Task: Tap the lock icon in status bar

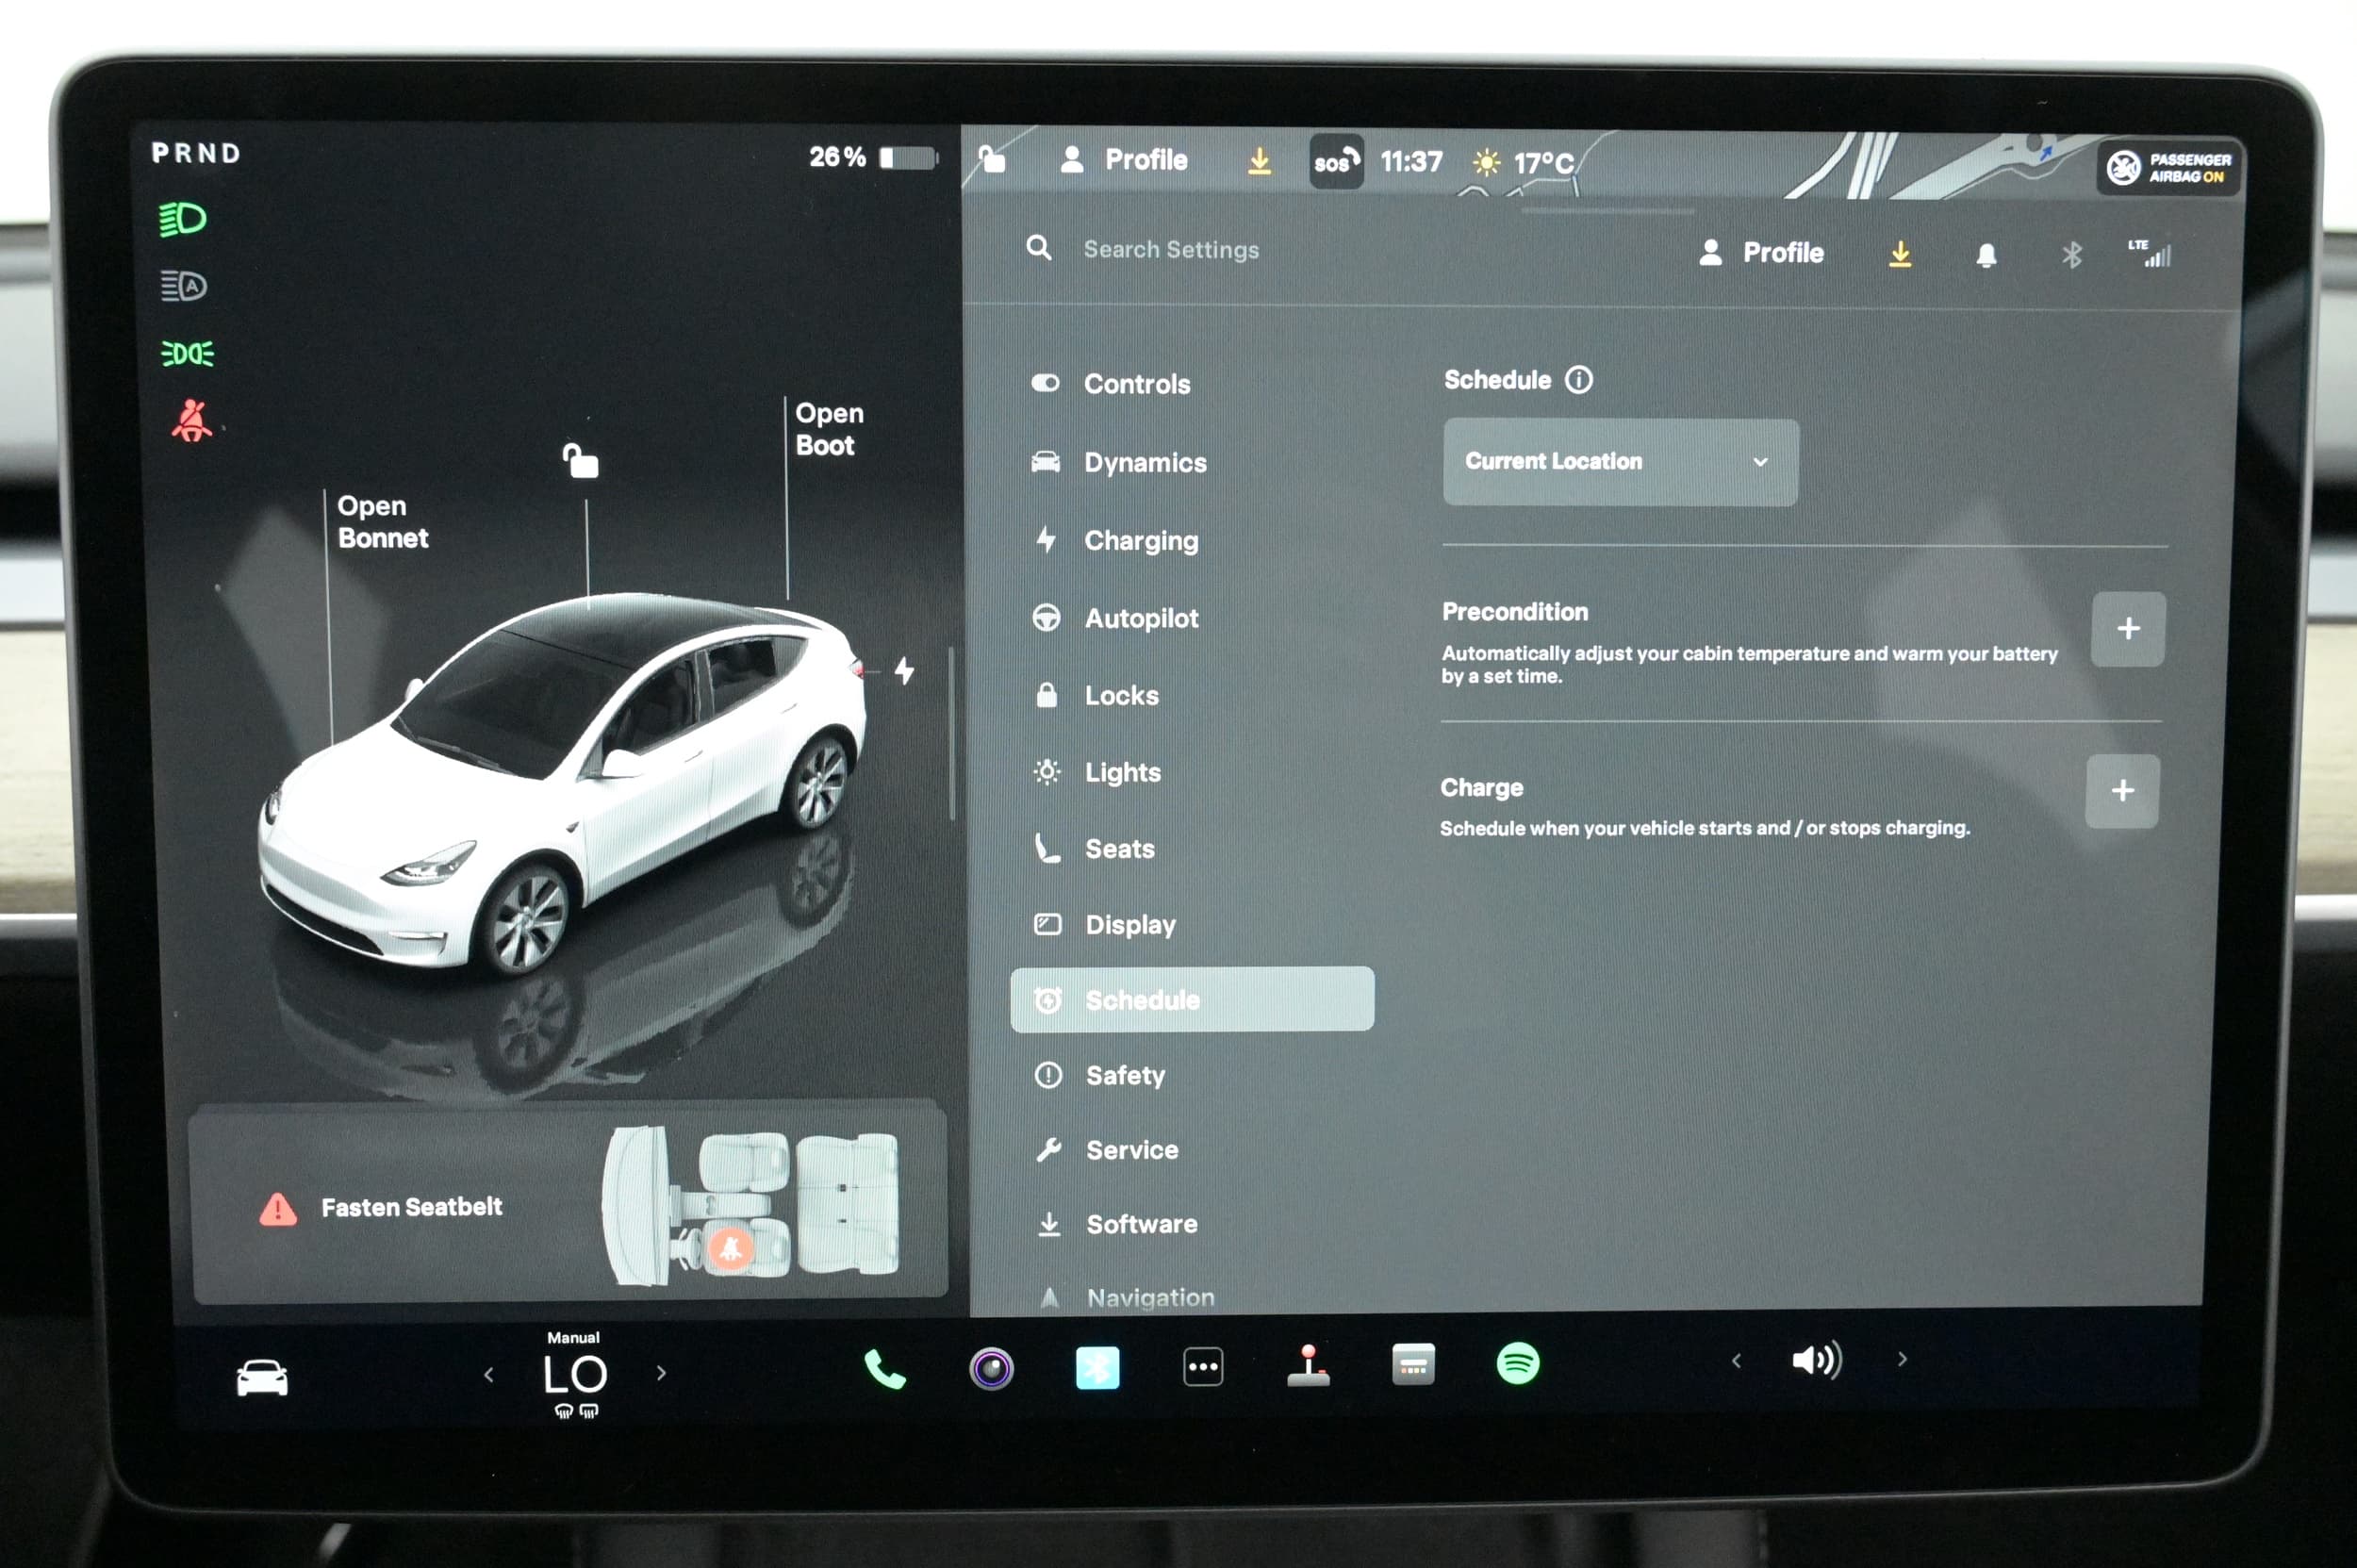Action: coord(991,159)
